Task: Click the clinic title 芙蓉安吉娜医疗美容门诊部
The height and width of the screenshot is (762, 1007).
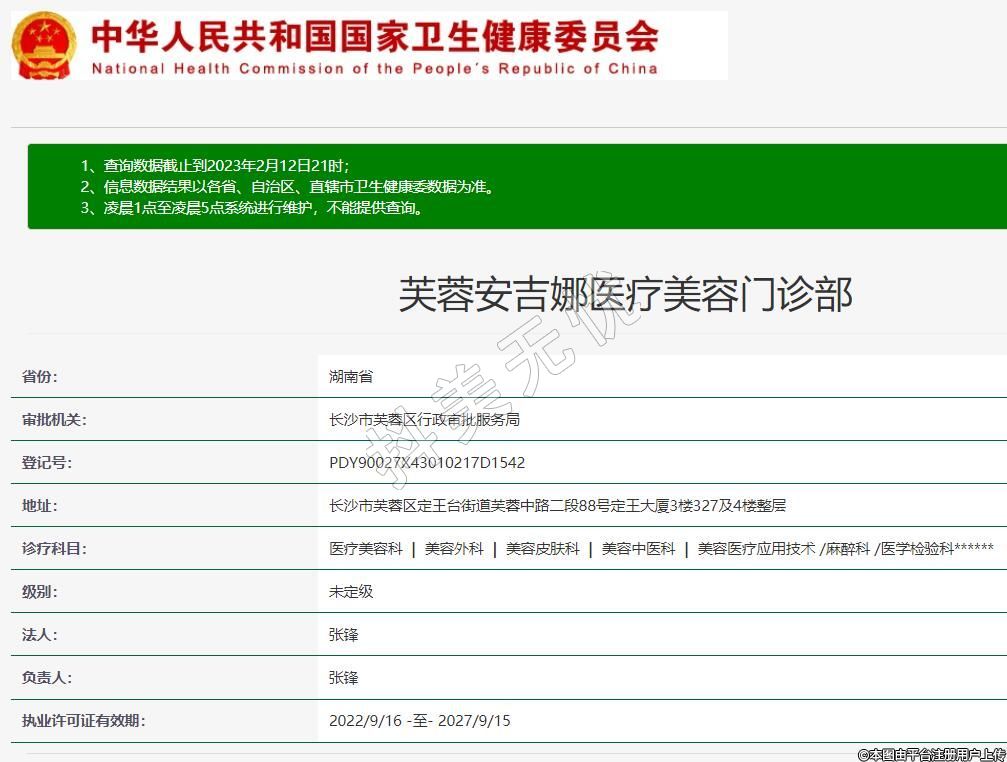Action: [625, 295]
